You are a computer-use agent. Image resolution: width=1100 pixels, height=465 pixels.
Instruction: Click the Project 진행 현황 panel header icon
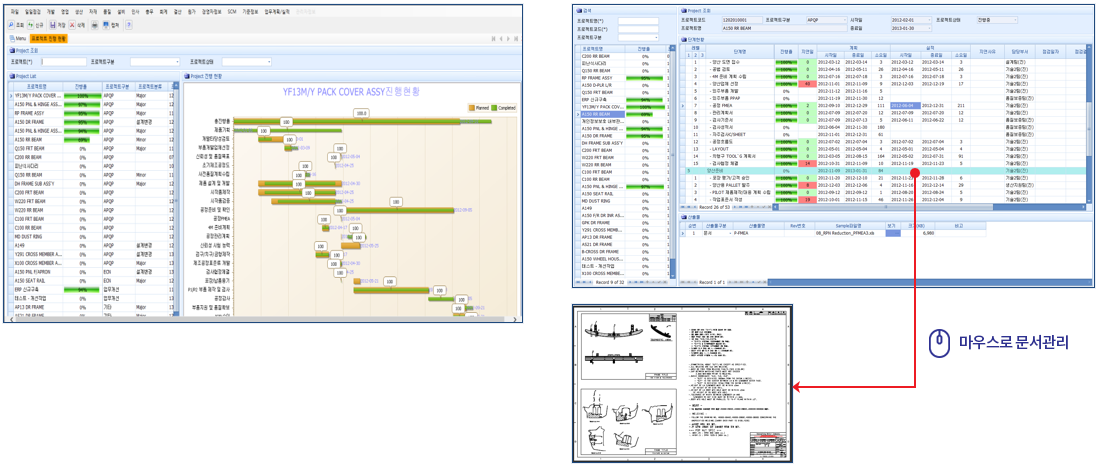187,76
